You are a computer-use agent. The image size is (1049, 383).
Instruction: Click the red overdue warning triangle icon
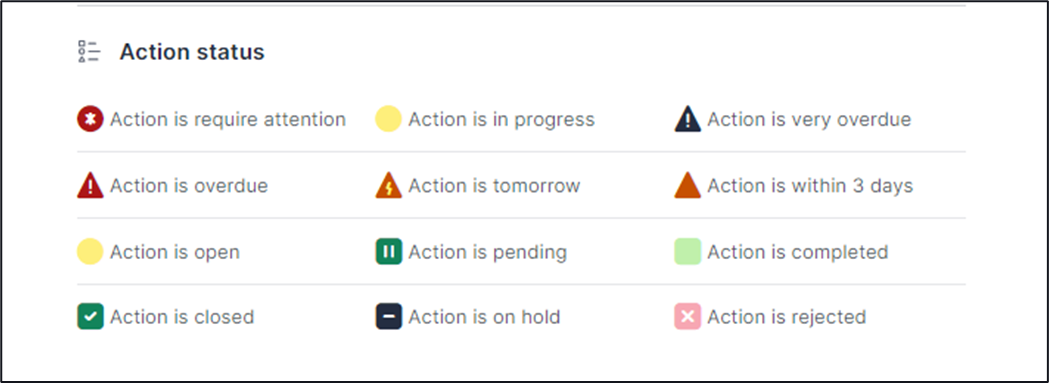(90, 185)
